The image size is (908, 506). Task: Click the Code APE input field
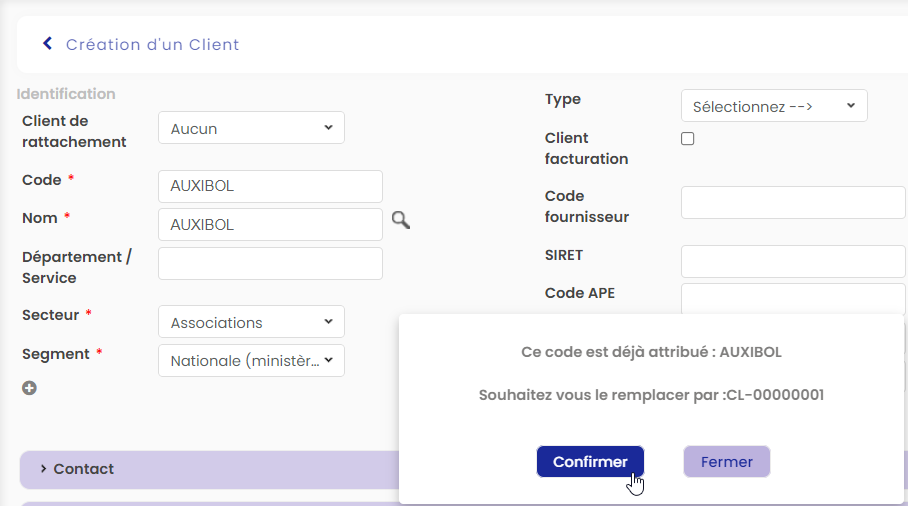pyautogui.click(x=792, y=298)
